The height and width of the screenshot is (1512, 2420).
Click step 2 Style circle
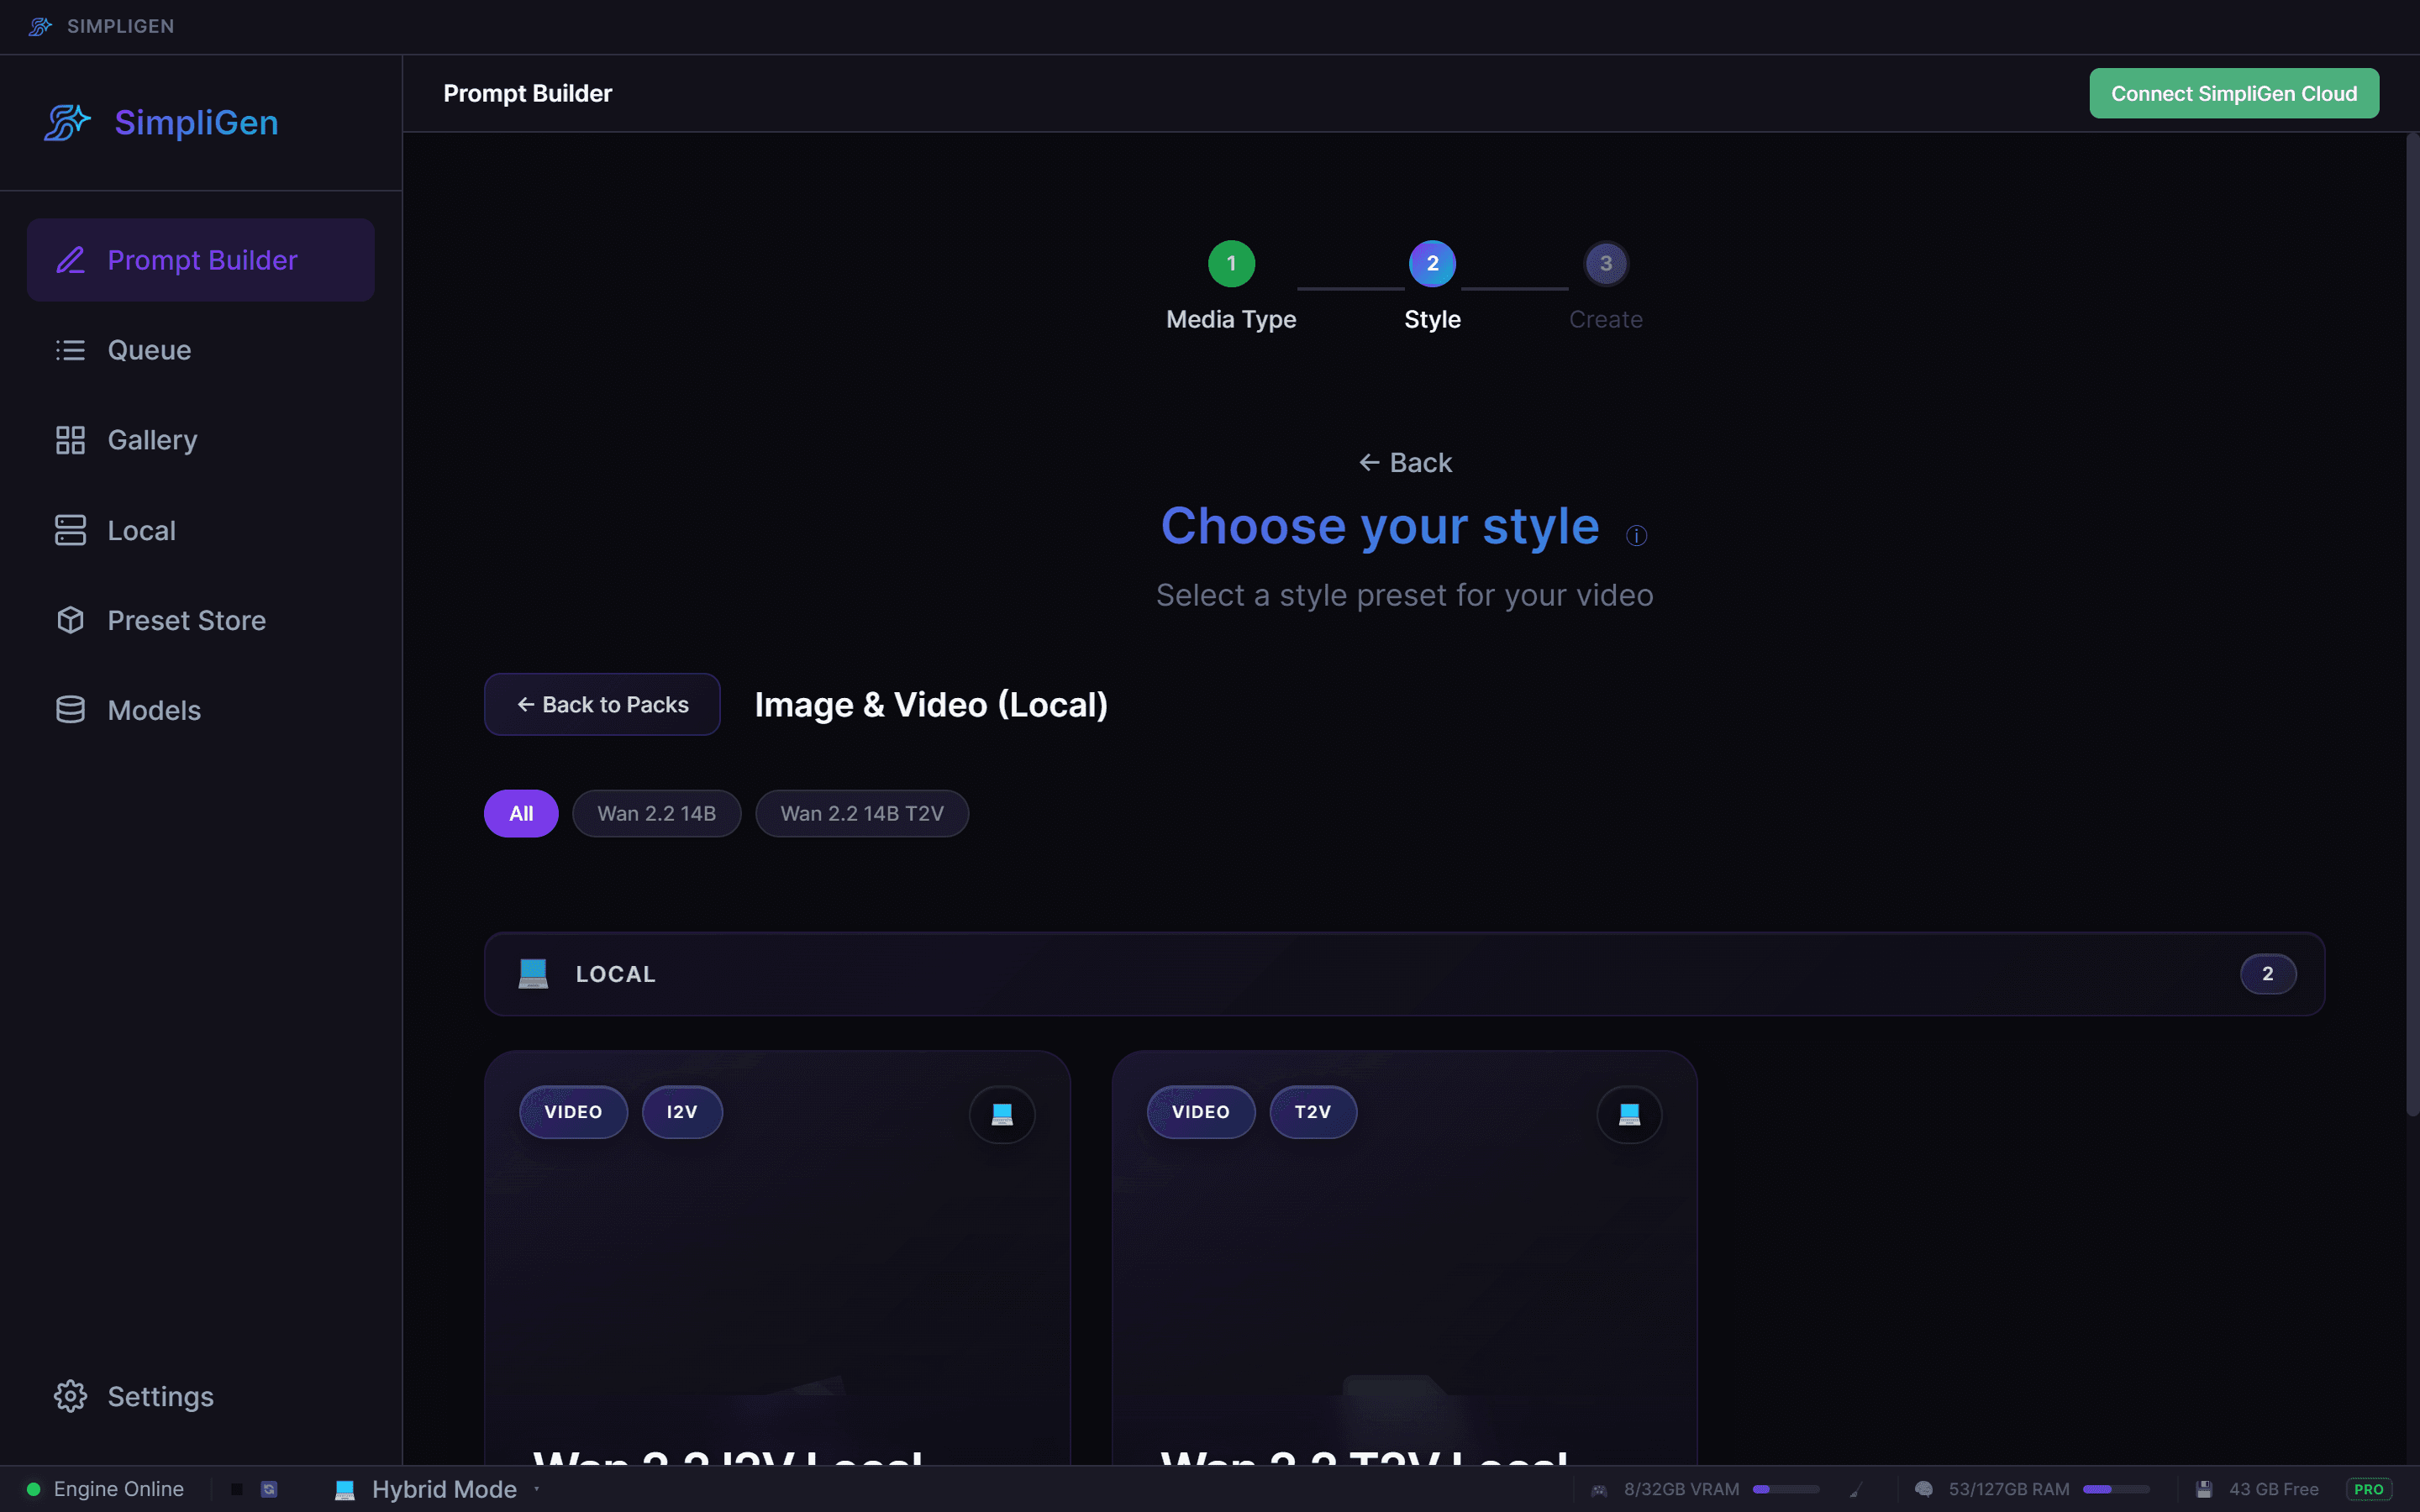tap(1432, 264)
